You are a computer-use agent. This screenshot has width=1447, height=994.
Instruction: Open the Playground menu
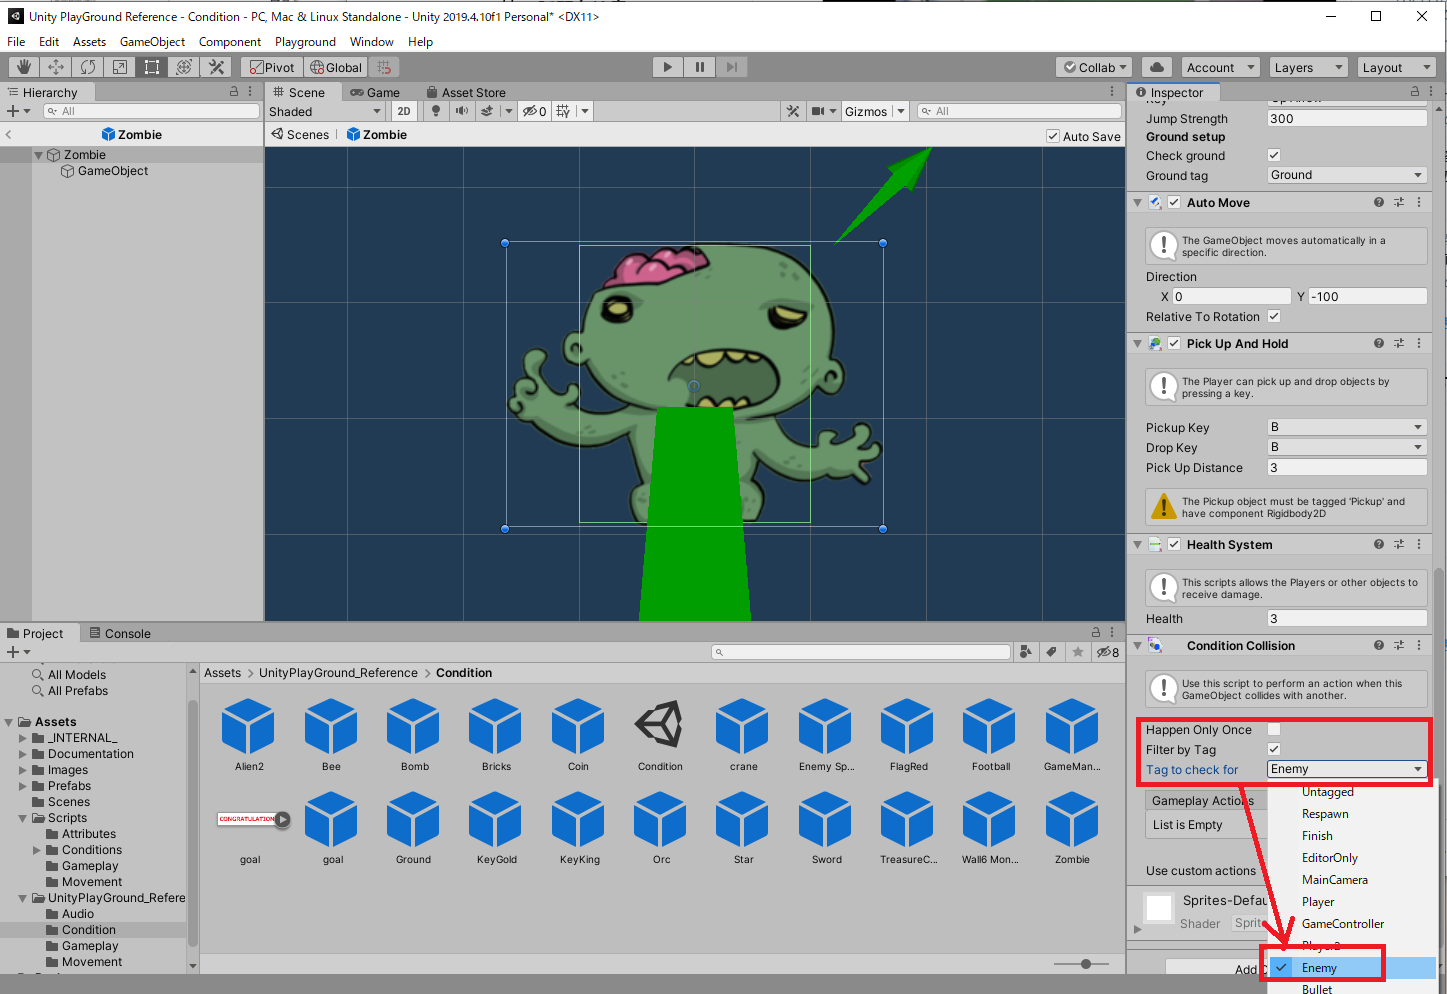click(x=305, y=42)
